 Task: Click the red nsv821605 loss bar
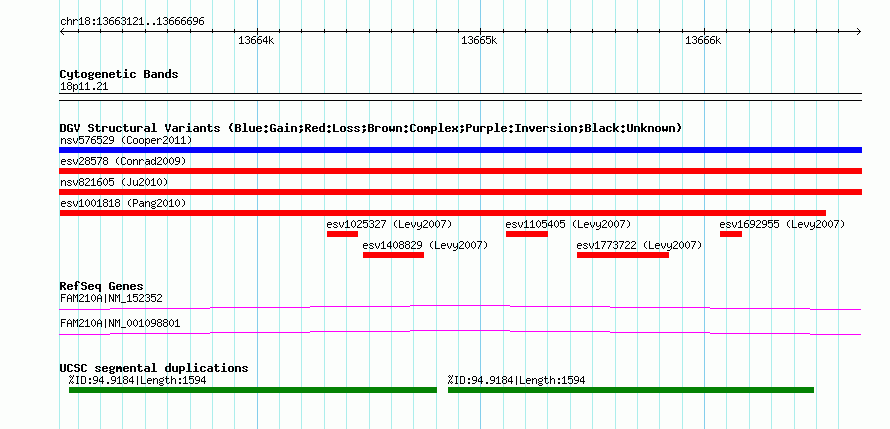[x=460, y=192]
